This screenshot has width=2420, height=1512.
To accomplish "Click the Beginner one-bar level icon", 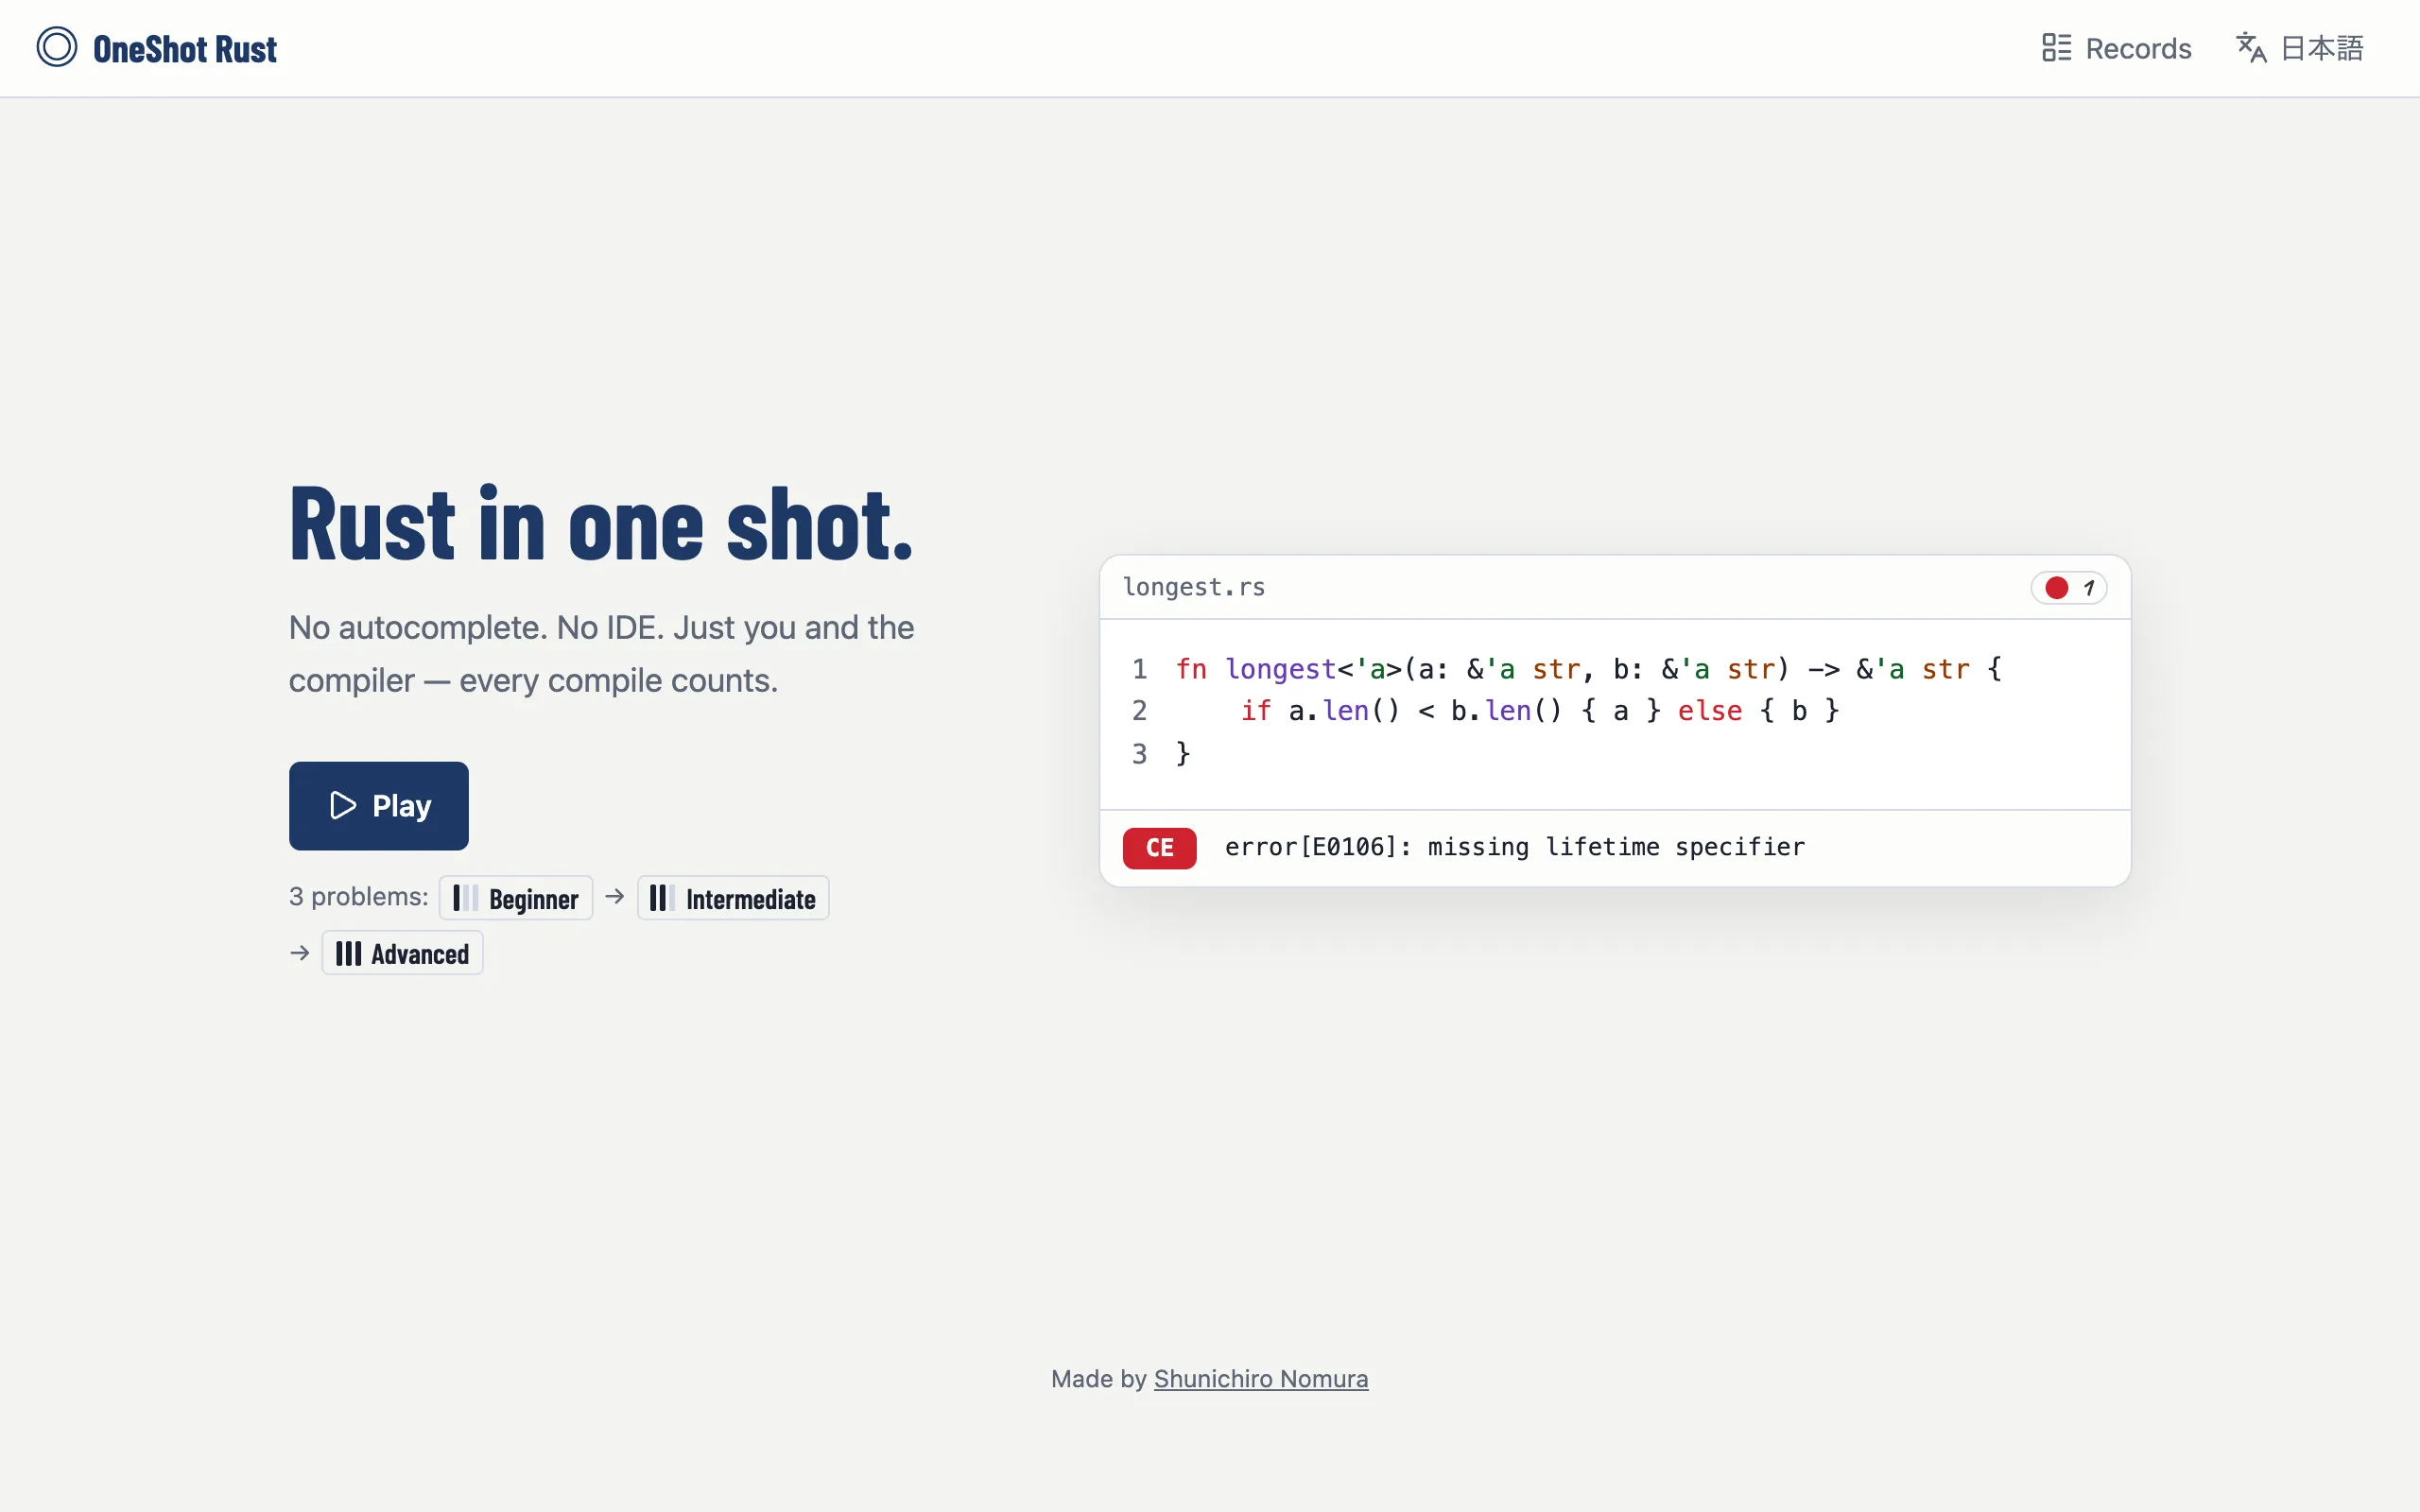I will pos(465,898).
